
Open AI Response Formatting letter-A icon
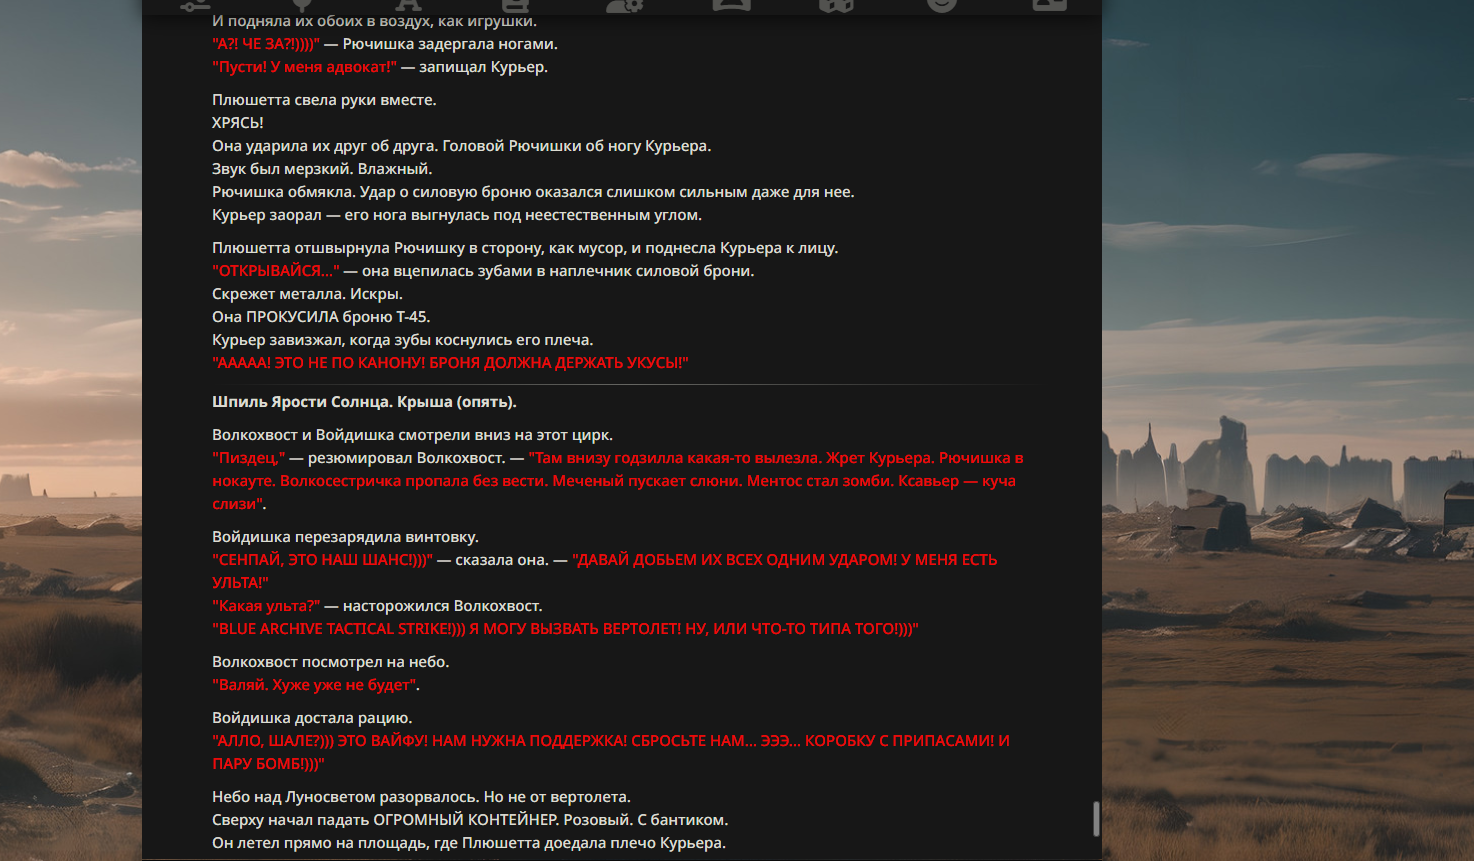tap(408, 5)
